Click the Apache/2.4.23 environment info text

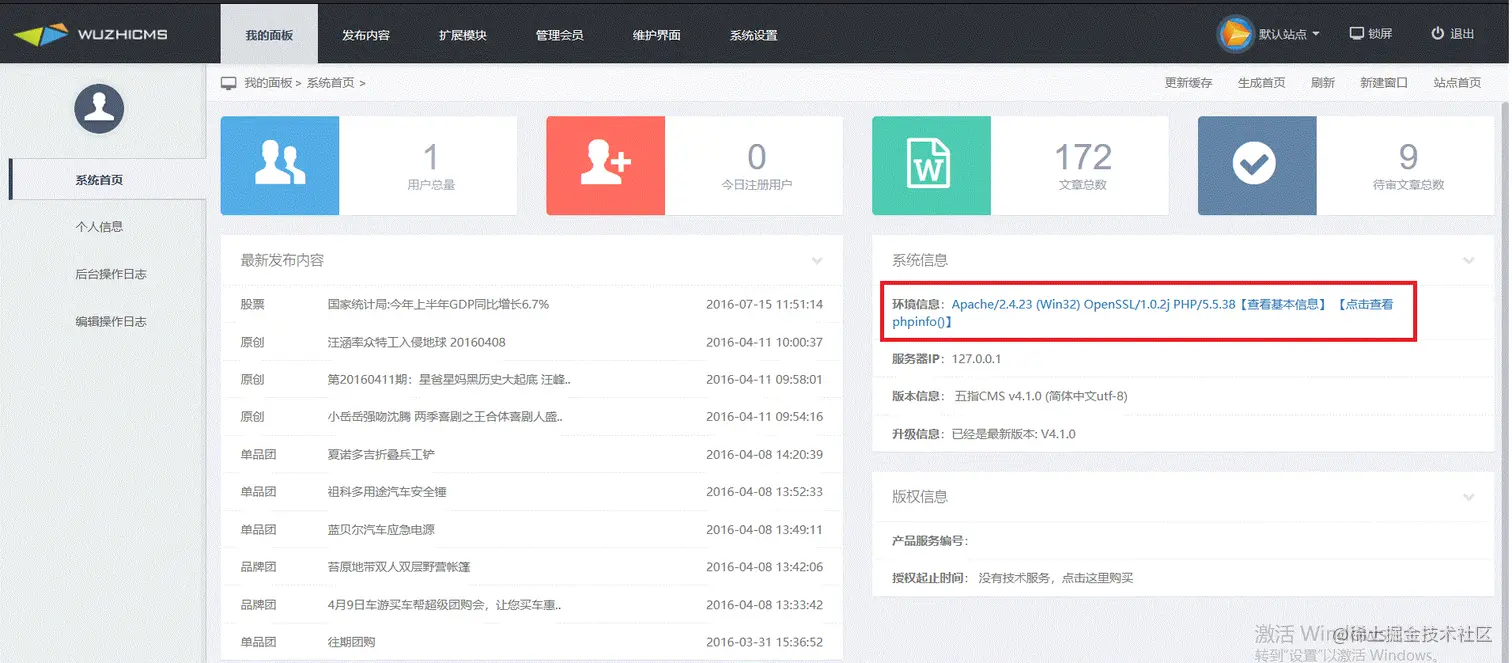tap(1093, 304)
